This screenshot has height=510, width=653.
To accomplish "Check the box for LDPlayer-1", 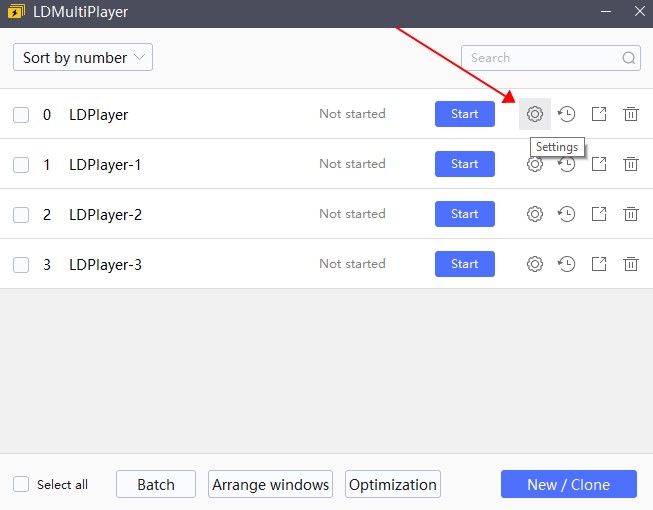I will coord(21,165).
